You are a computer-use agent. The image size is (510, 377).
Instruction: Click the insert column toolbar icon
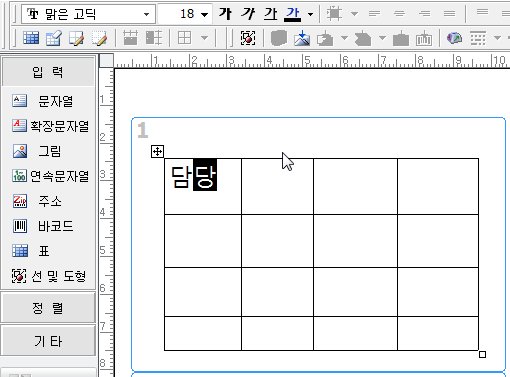(154, 37)
